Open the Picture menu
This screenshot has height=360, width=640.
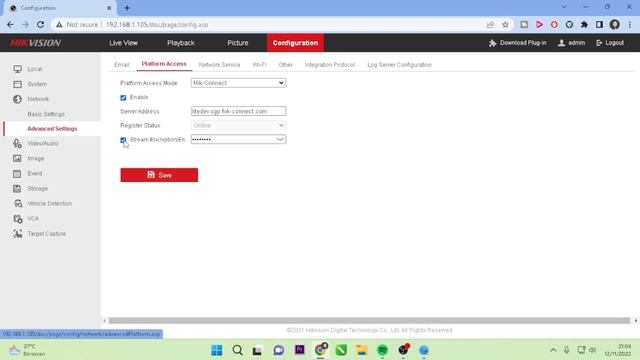[x=238, y=43]
